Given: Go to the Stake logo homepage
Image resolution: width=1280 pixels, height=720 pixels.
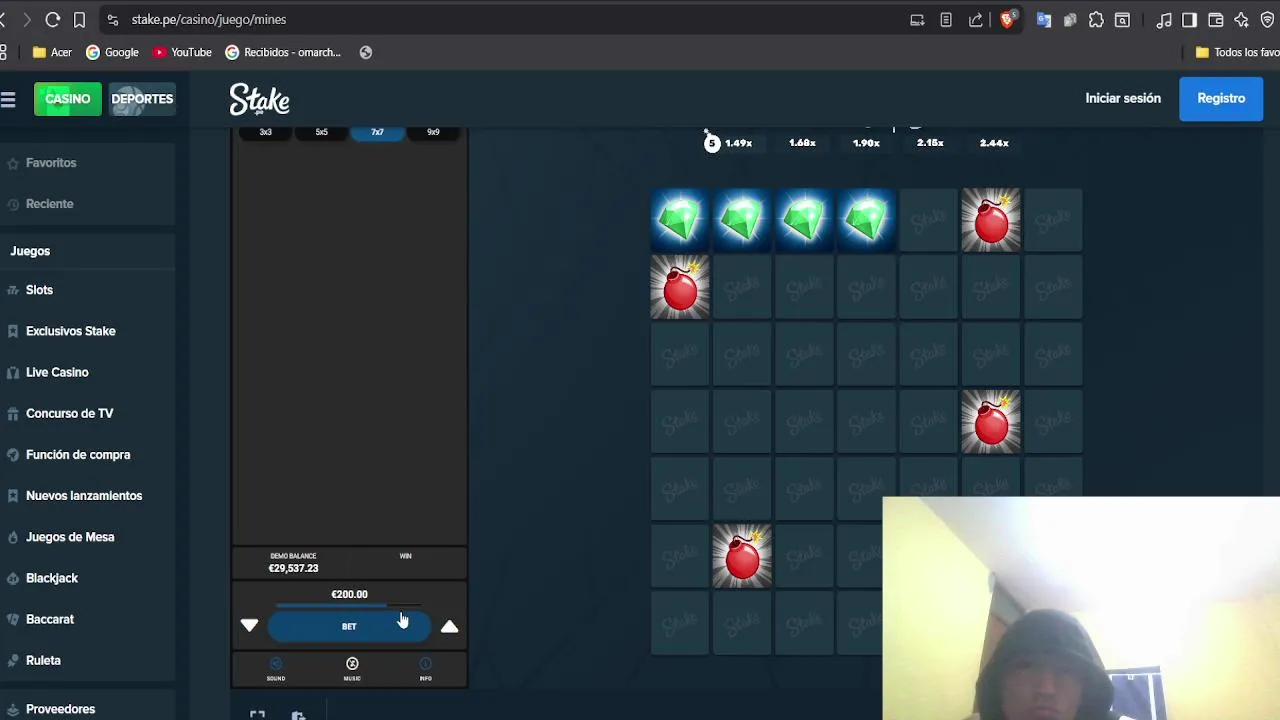Looking at the screenshot, I should click(259, 99).
